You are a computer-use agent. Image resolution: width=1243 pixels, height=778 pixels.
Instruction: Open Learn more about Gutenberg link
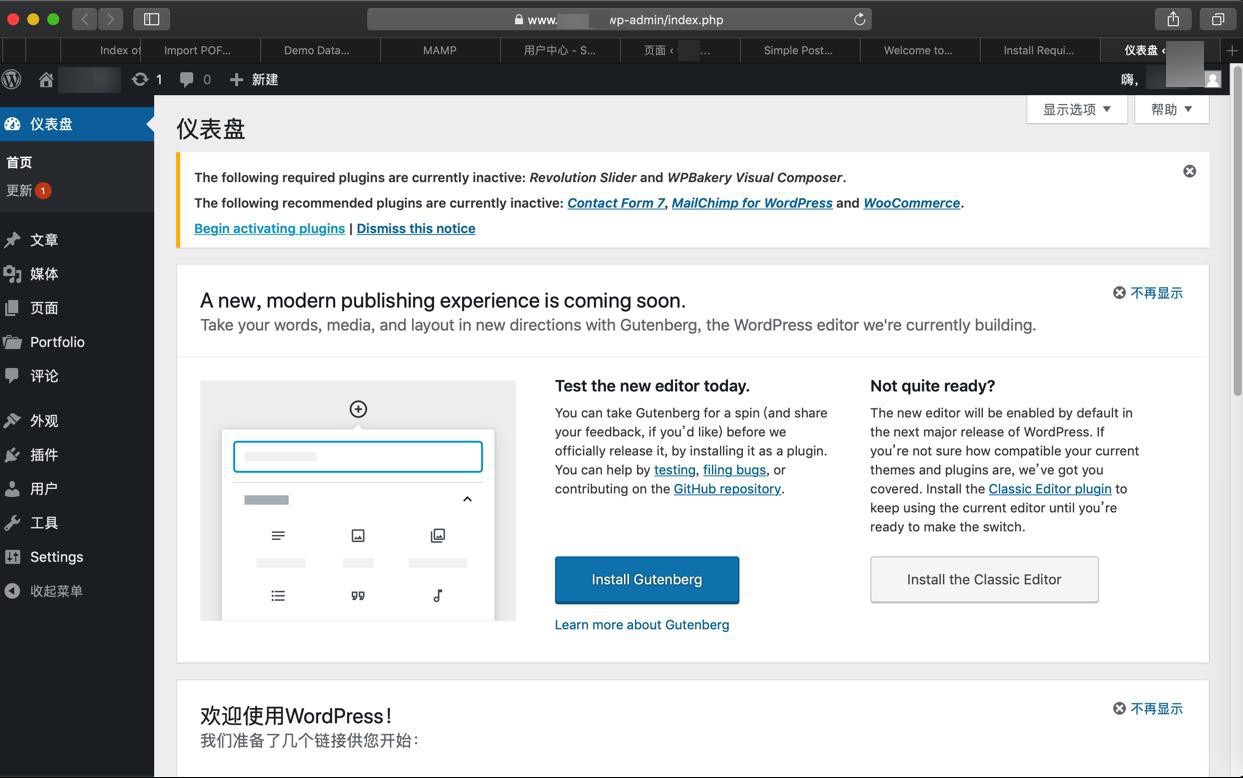coord(642,625)
